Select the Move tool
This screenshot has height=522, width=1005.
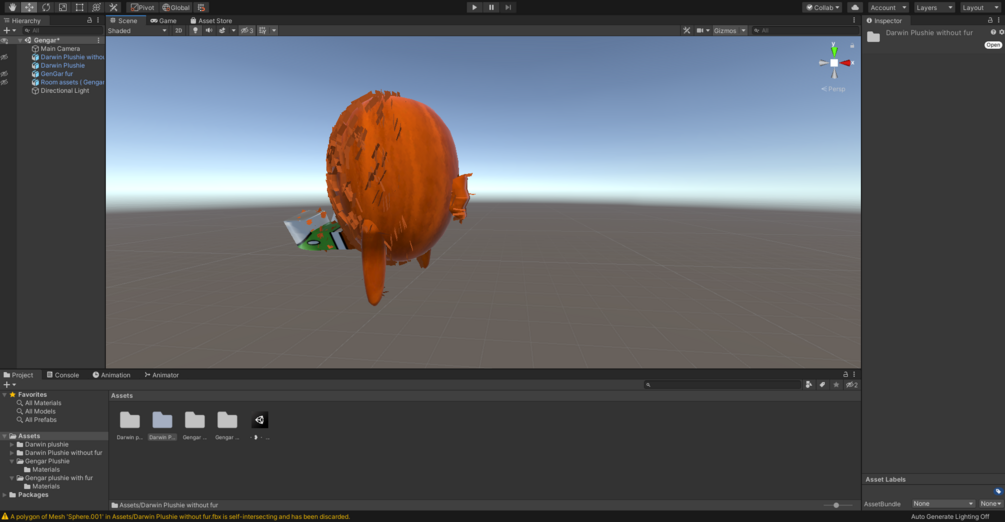click(x=29, y=7)
